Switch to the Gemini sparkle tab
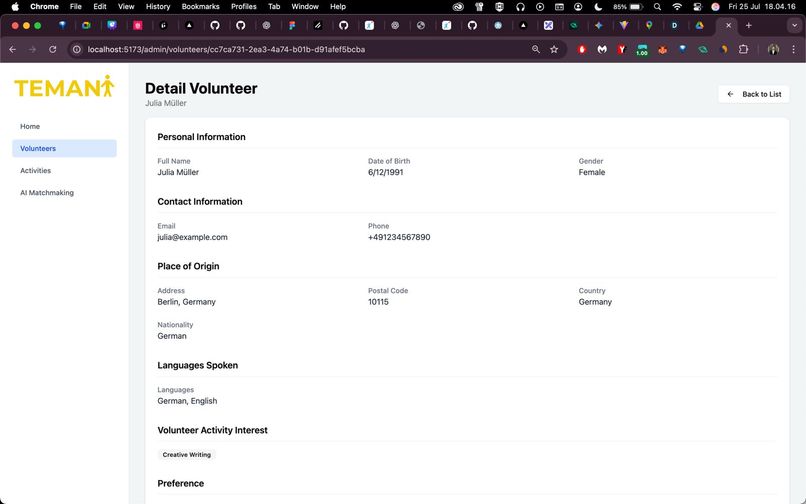 tap(599, 25)
